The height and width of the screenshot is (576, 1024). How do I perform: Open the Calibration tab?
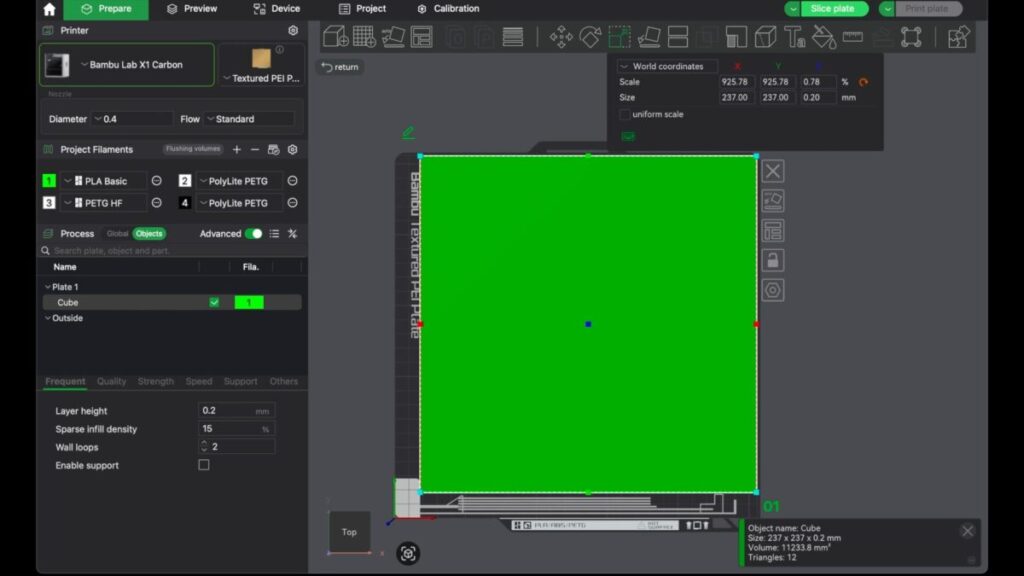449,9
